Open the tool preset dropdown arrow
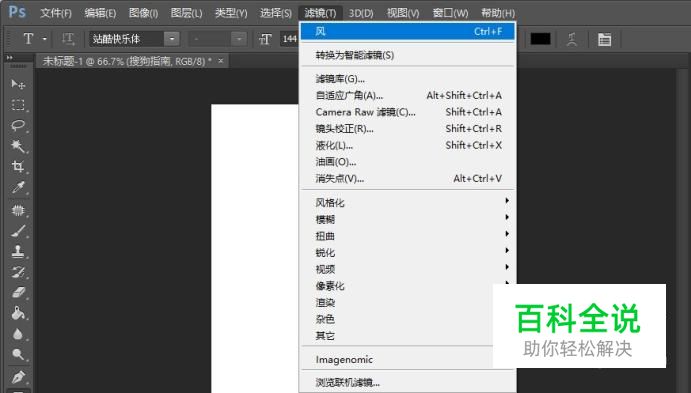691x393 pixels. (45, 39)
